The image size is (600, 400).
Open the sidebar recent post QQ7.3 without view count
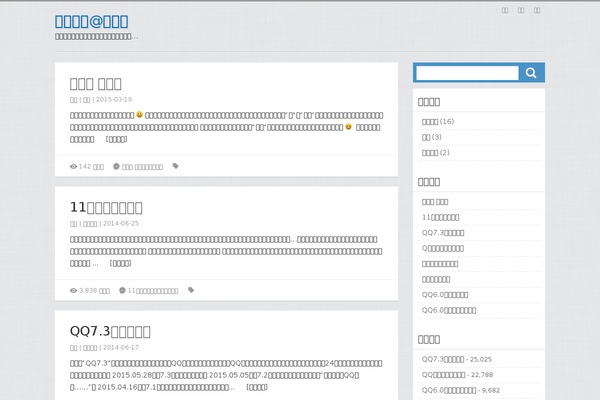[x=443, y=233]
